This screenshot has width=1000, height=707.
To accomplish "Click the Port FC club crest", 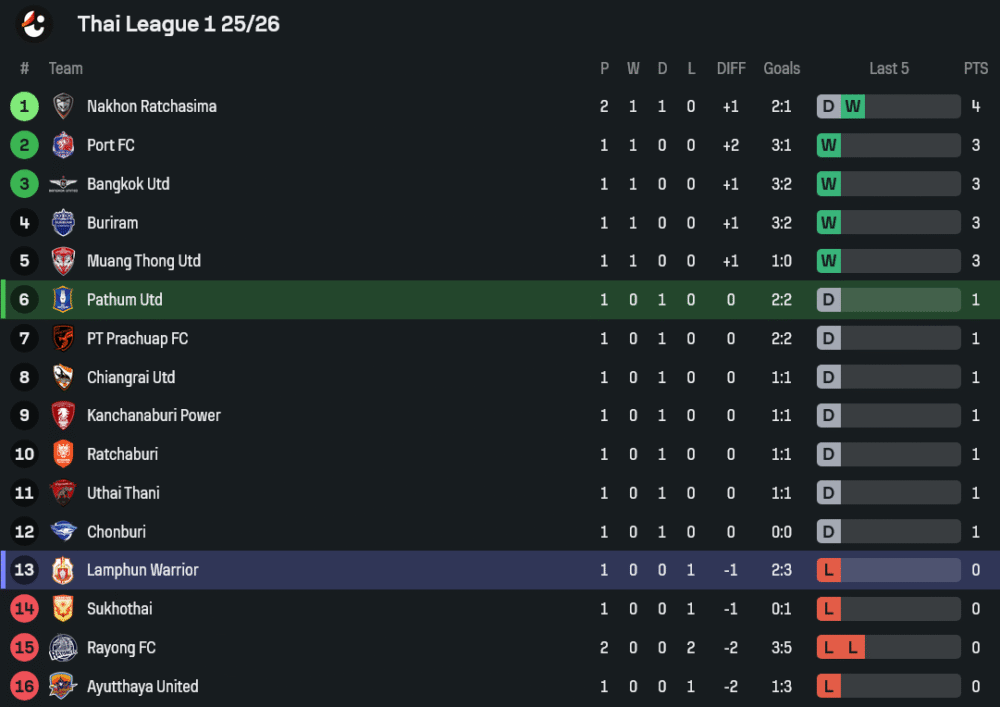I will [x=63, y=145].
